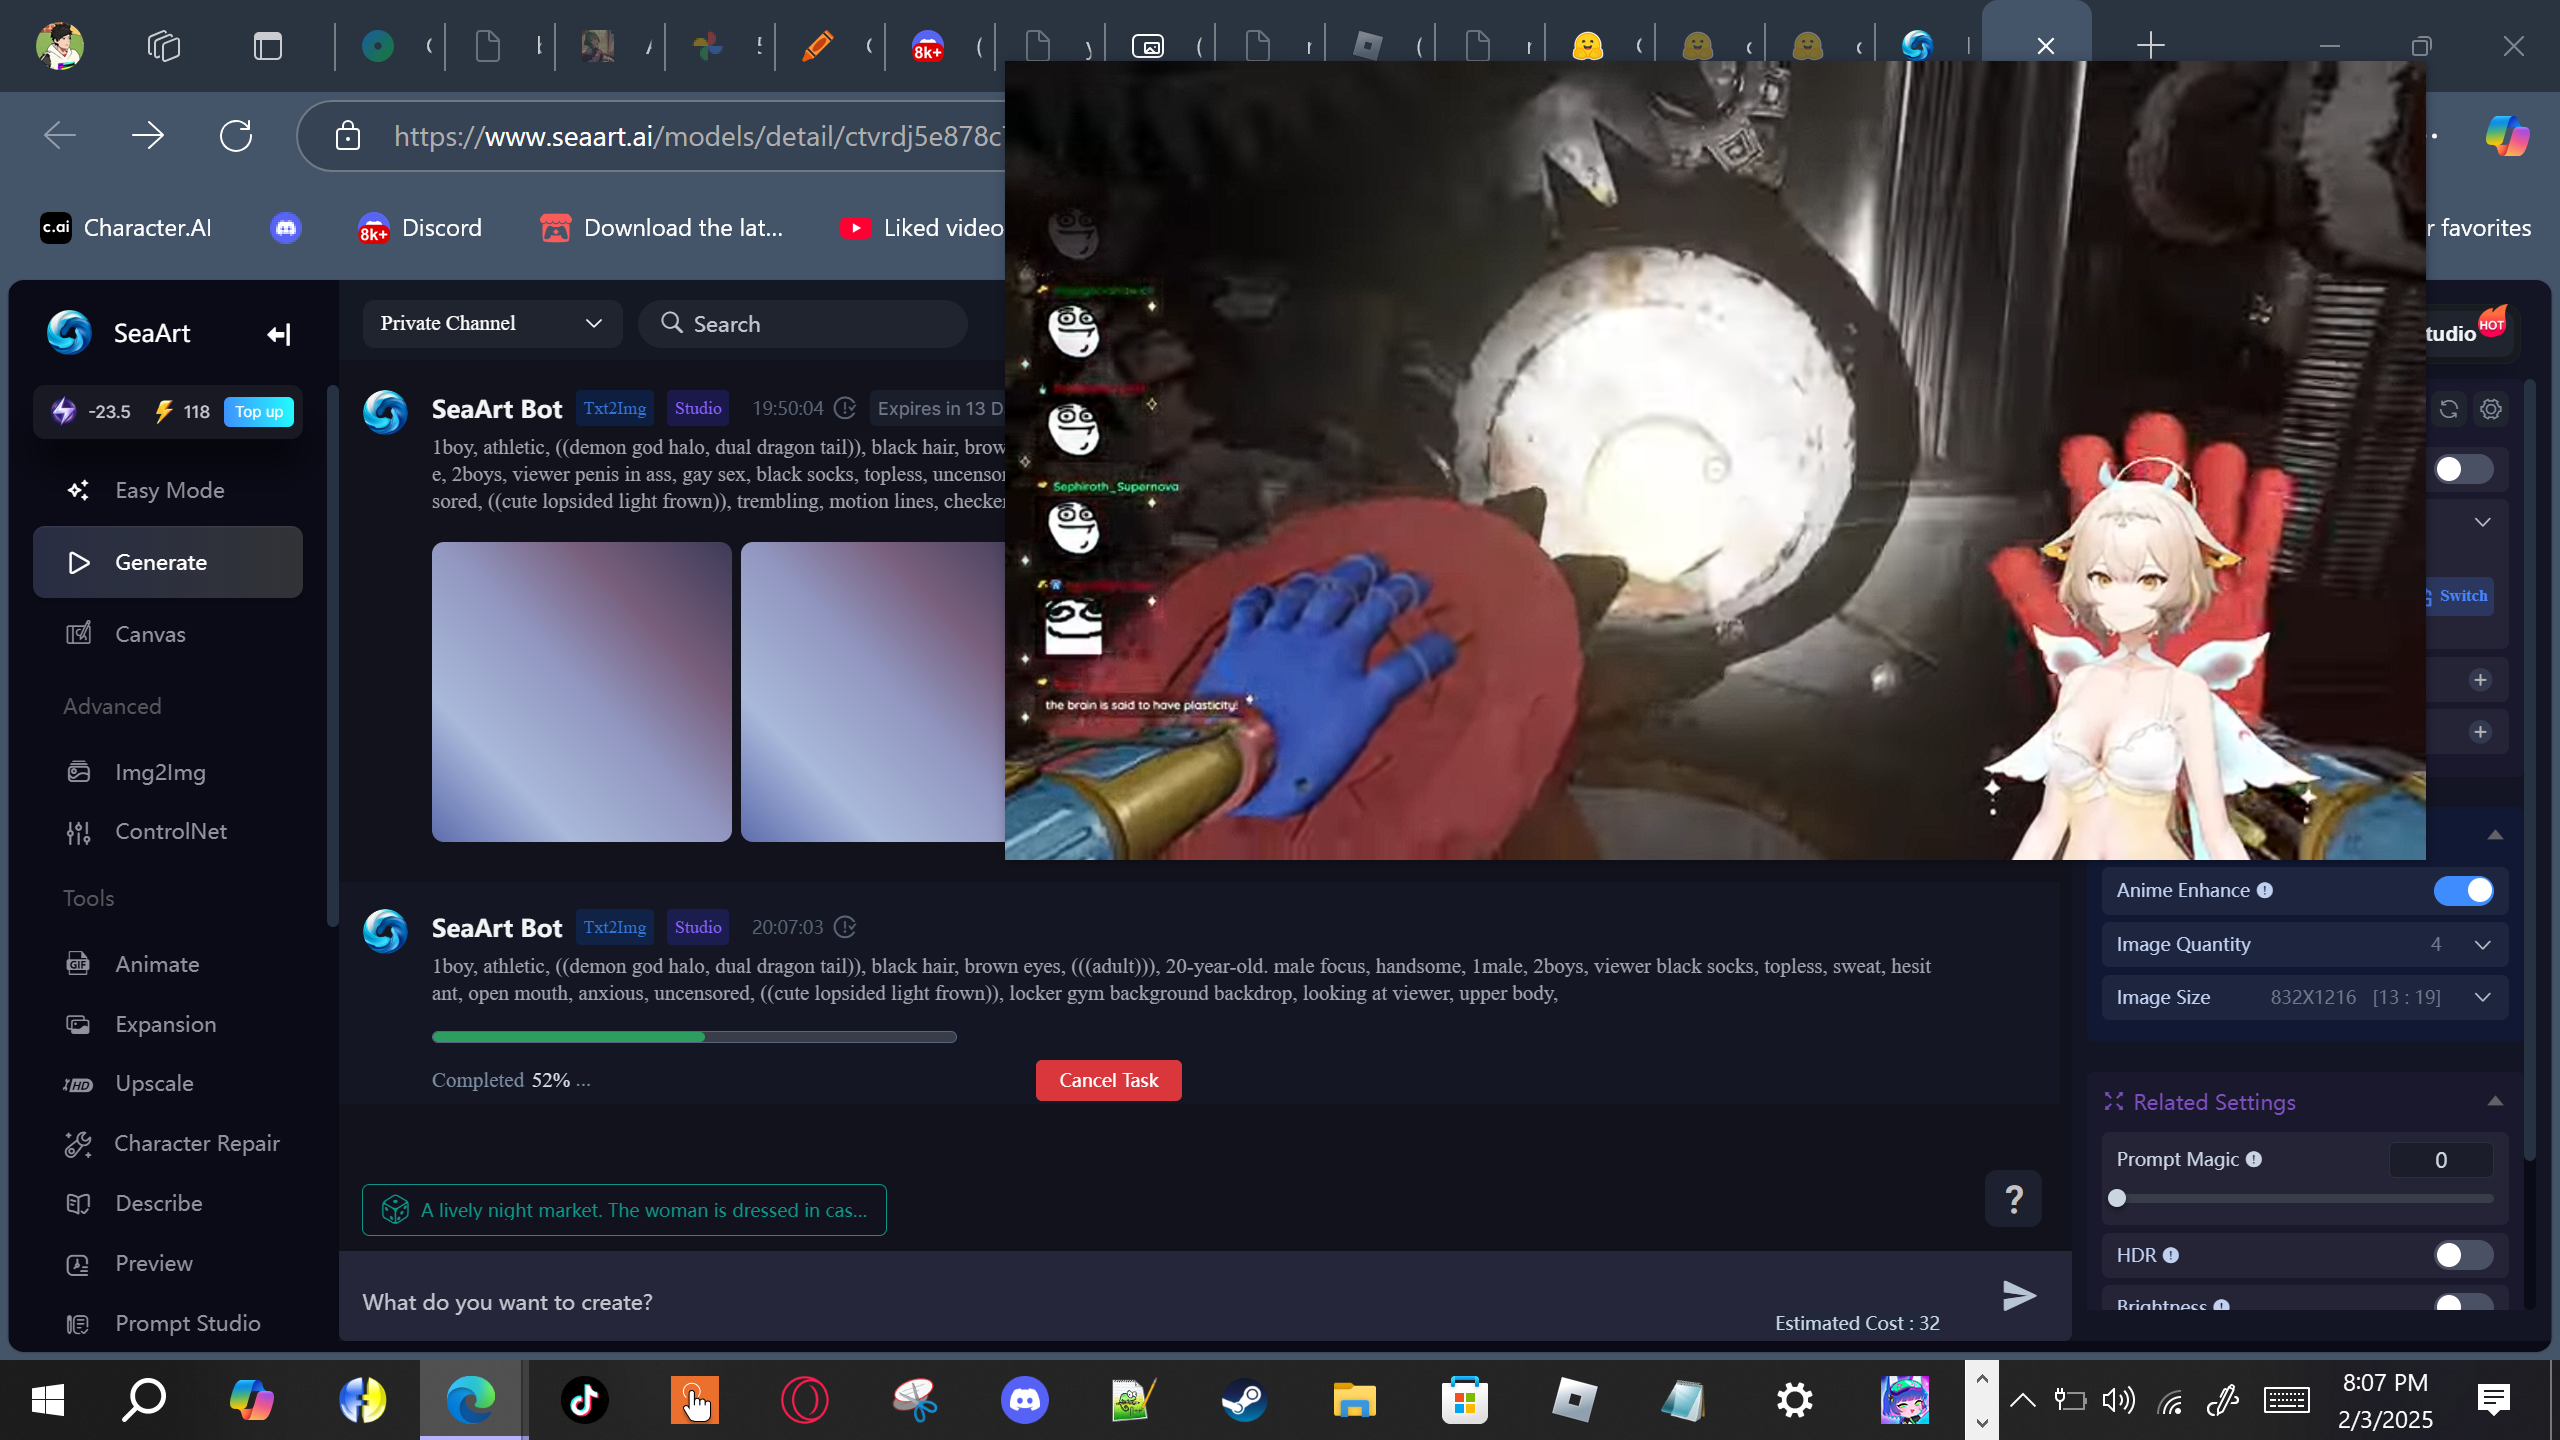Go back in the browser
This screenshot has width=2560, height=1440.
60,135
